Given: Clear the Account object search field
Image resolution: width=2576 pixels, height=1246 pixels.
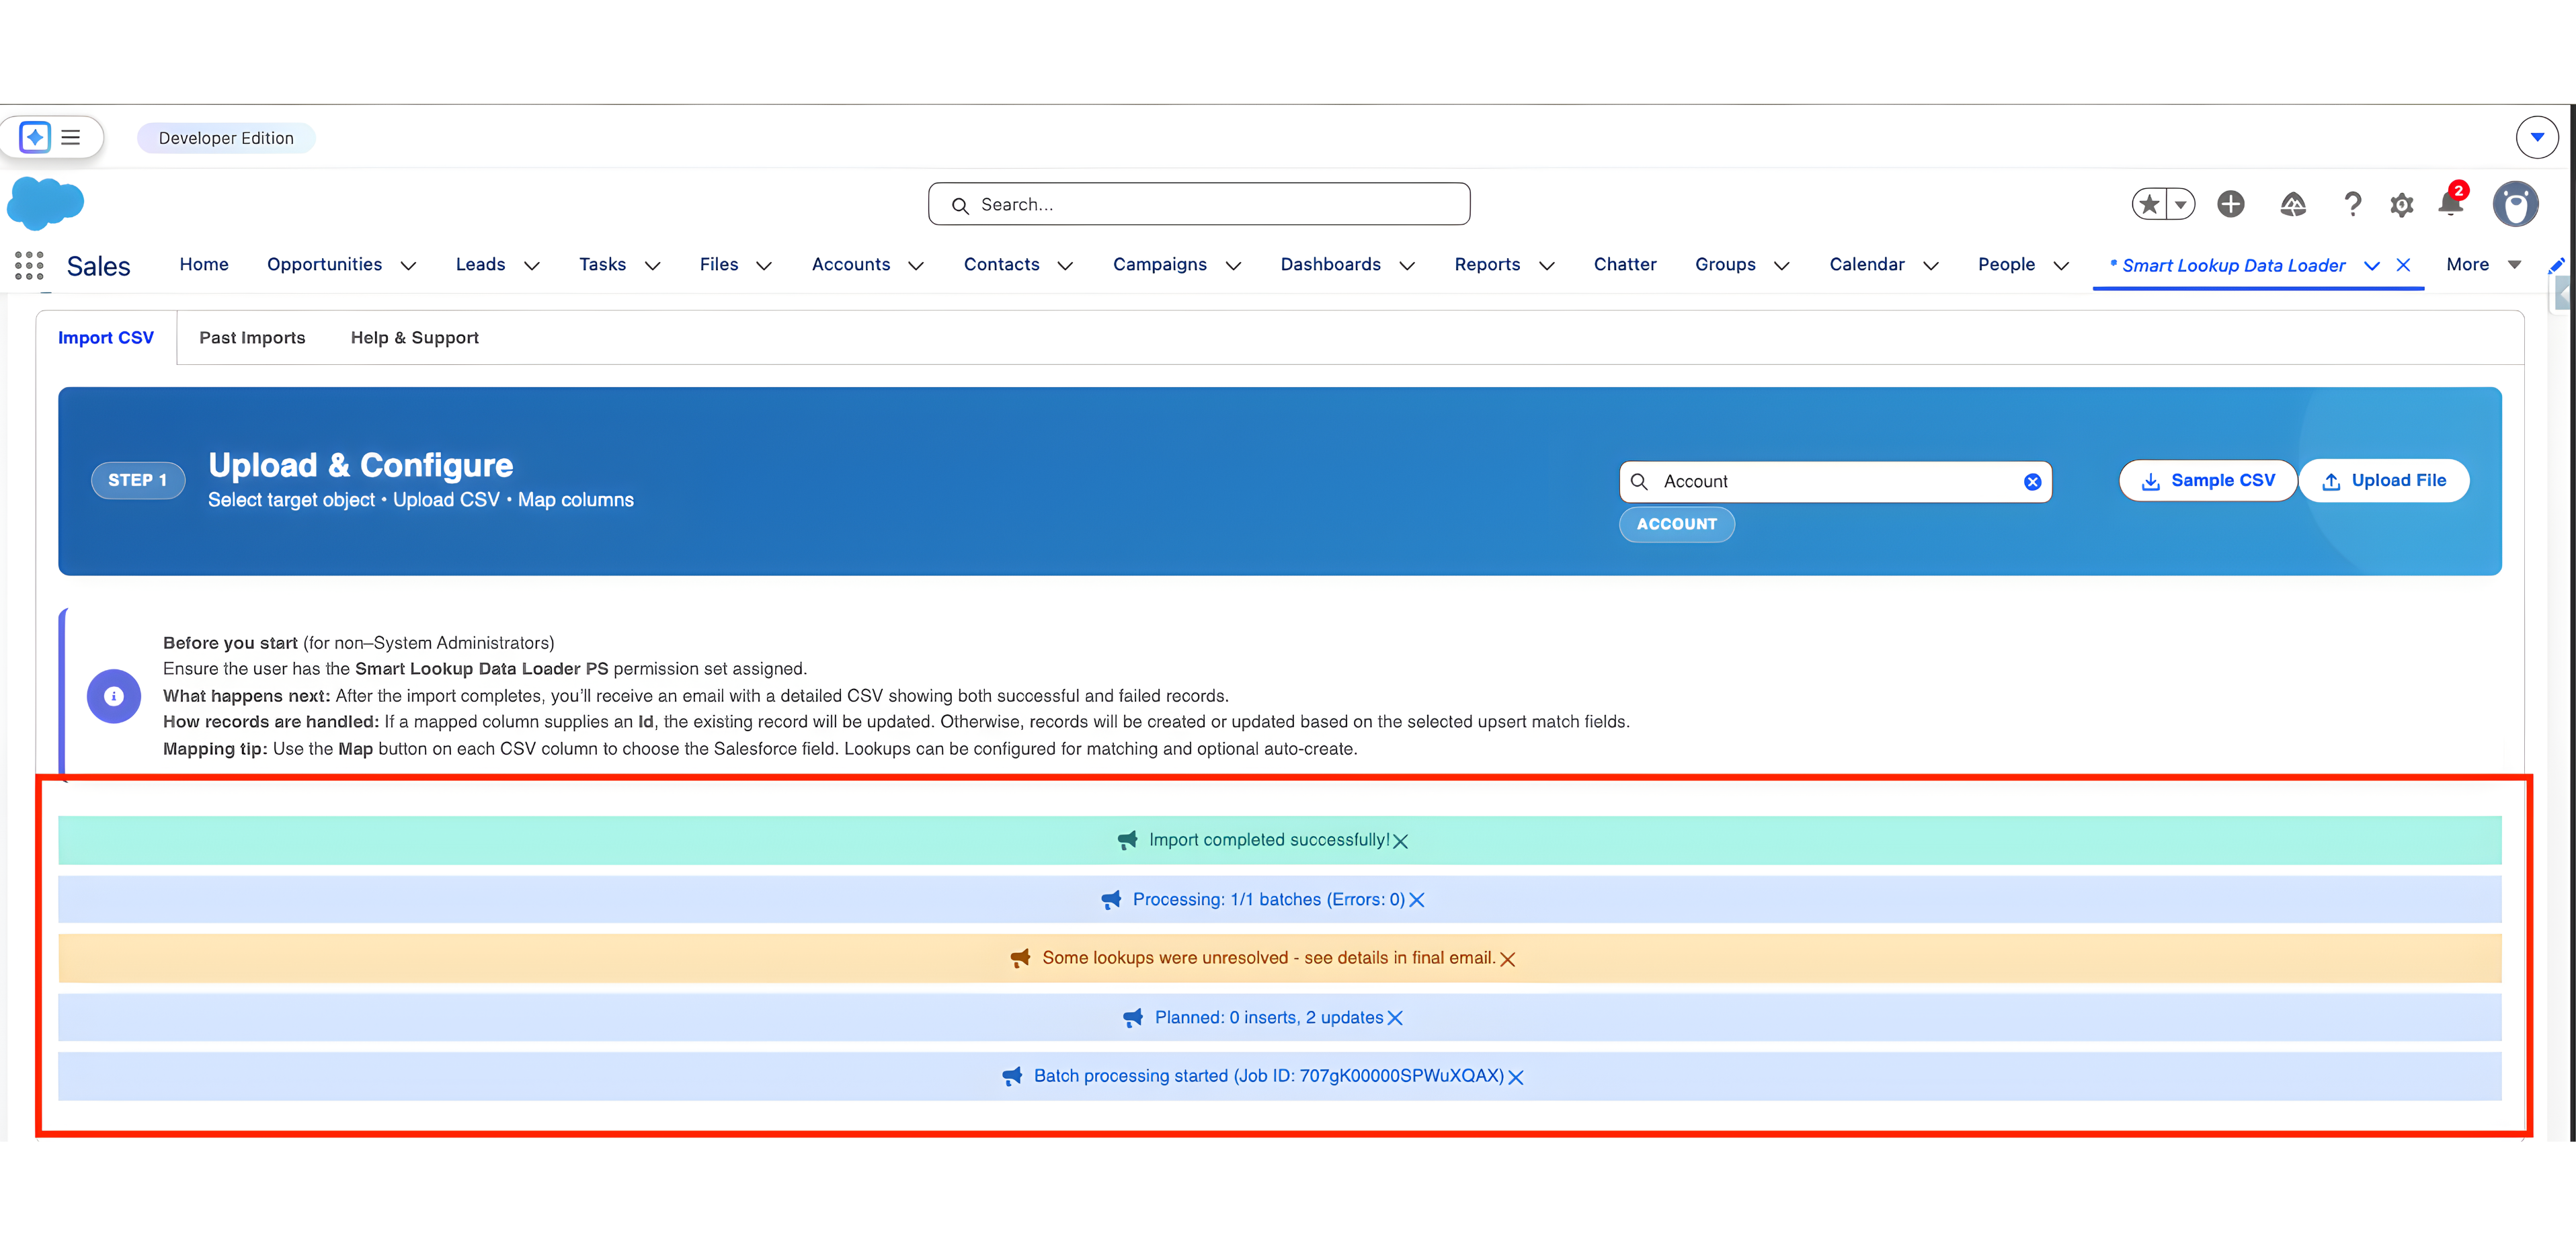Looking at the screenshot, I should [x=2032, y=481].
